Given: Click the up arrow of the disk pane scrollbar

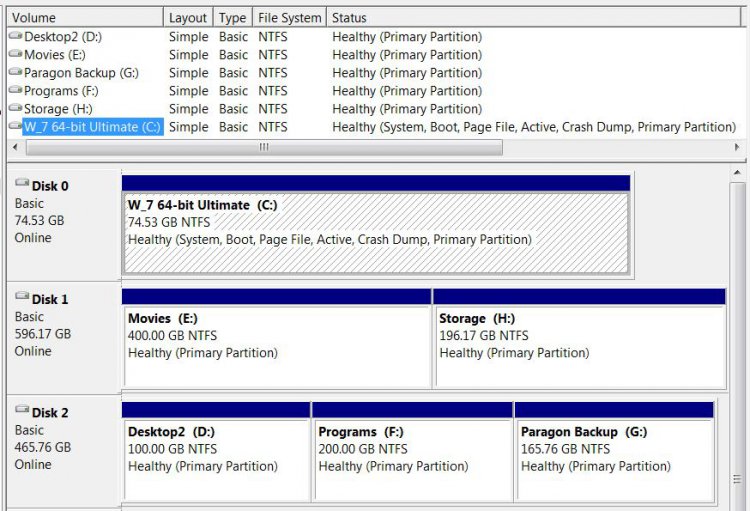Looking at the screenshot, I should [737, 173].
